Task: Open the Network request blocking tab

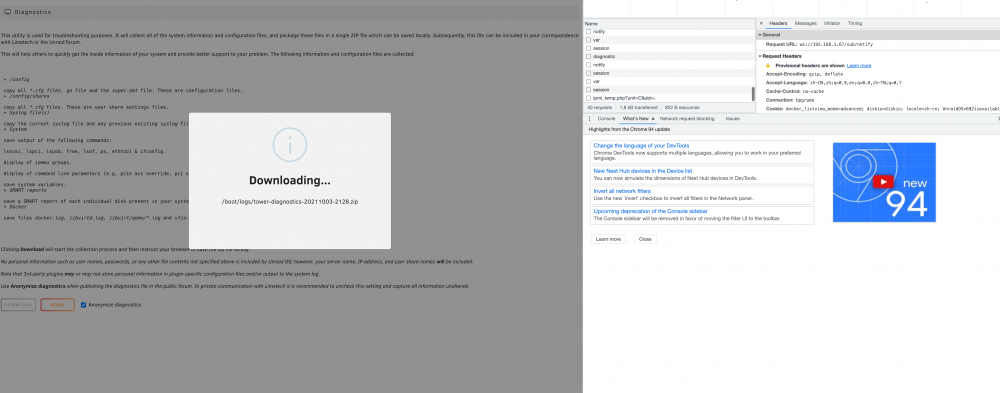Action: (687, 119)
